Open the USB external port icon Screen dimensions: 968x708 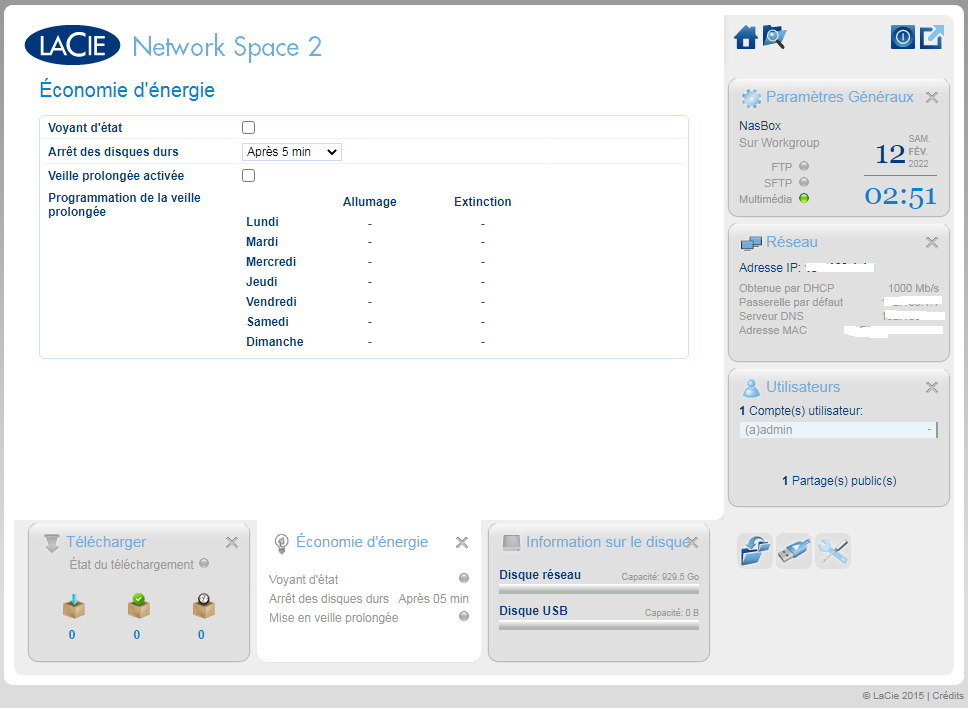(x=793, y=551)
